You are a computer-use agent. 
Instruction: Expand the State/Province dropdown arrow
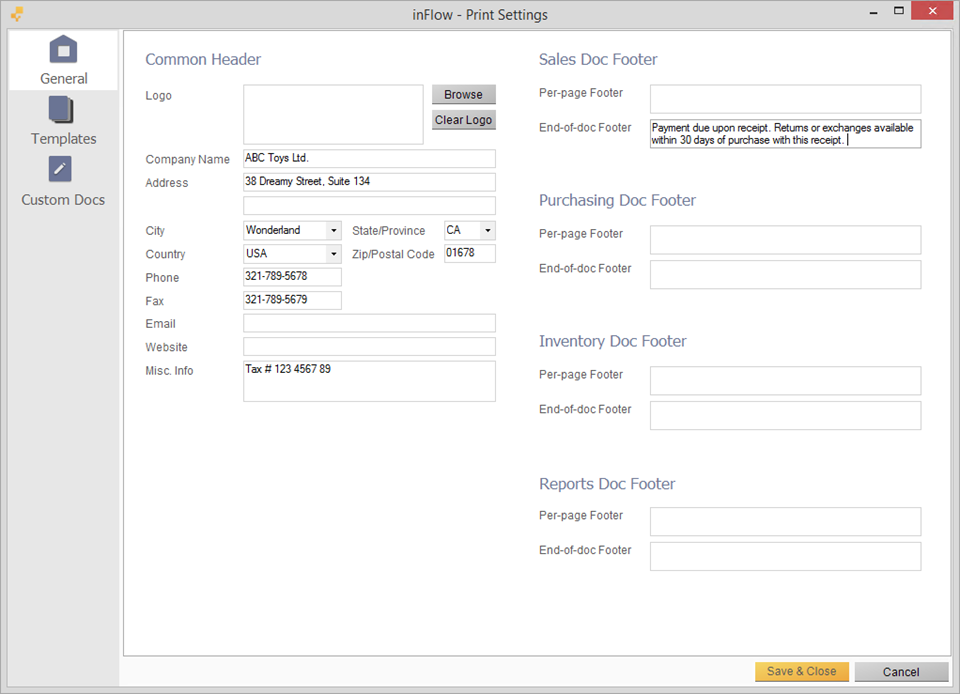pyautogui.click(x=488, y=231)
